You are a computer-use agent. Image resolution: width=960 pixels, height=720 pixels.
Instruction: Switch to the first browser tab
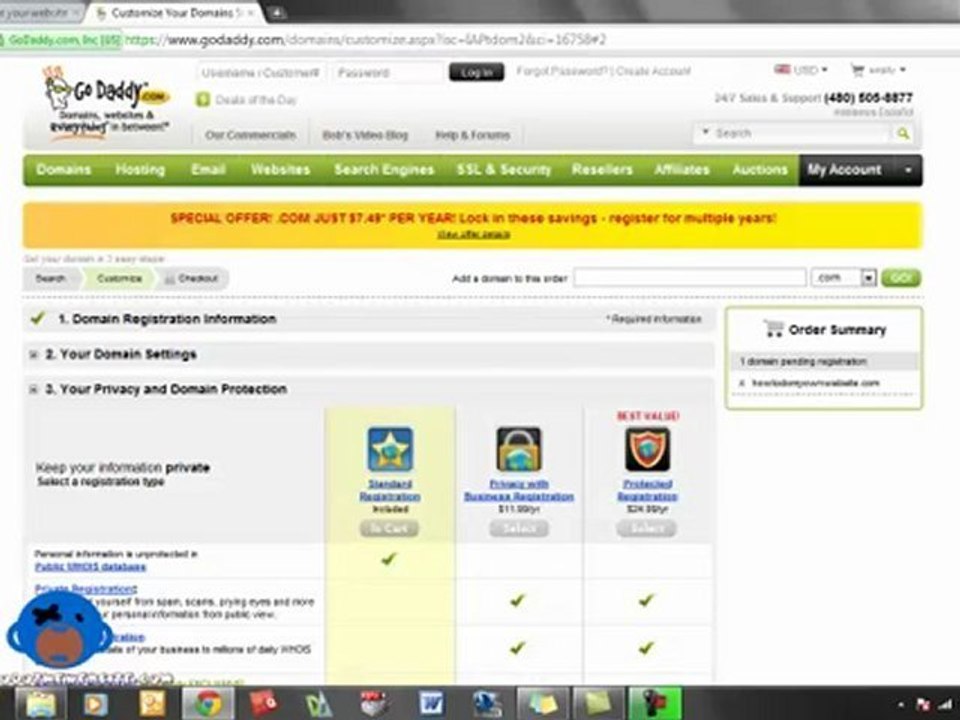[40, 12]
